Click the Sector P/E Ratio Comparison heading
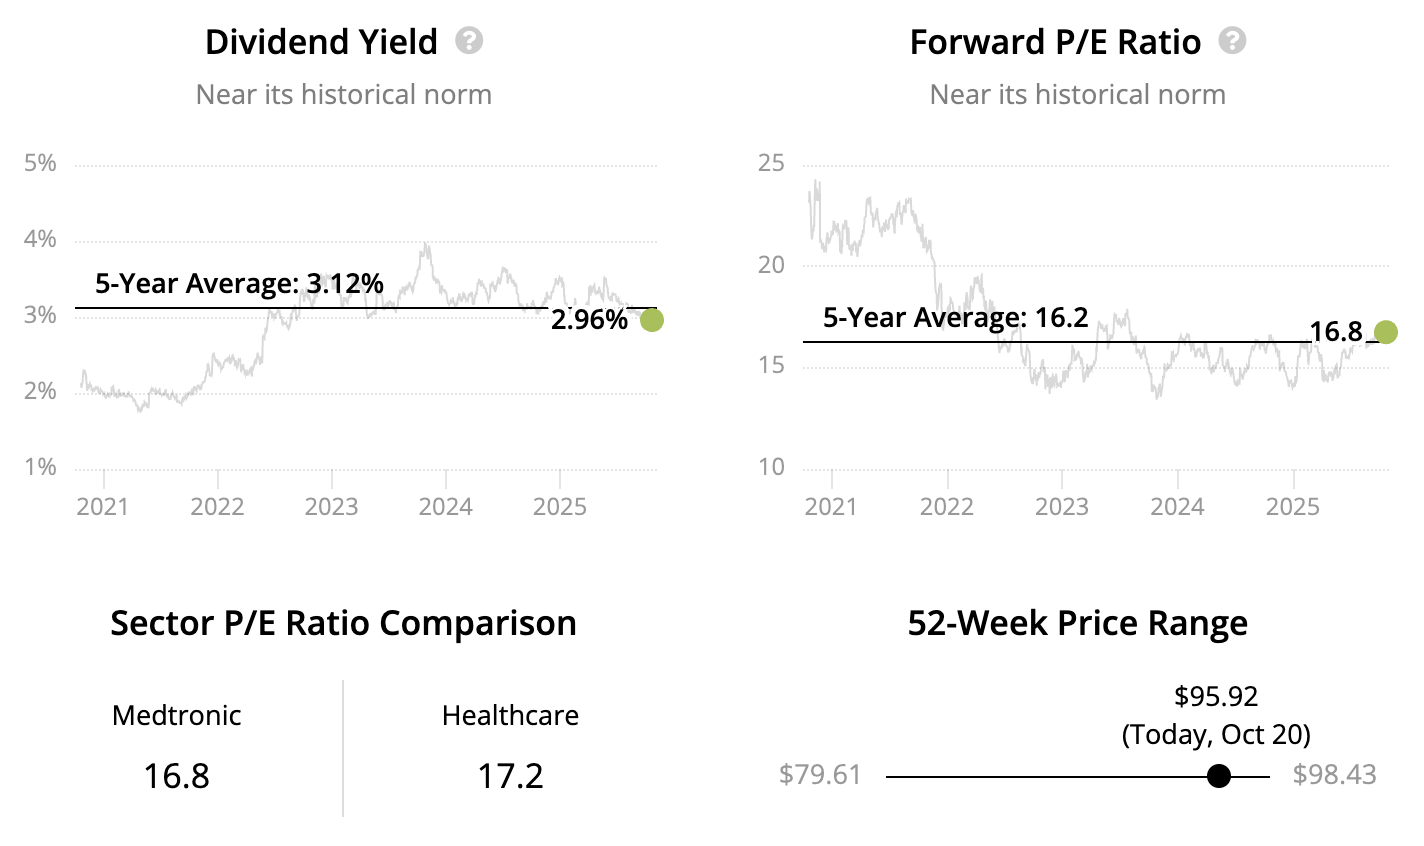The width and height of the screenshot is (1424, 846). 343,623
